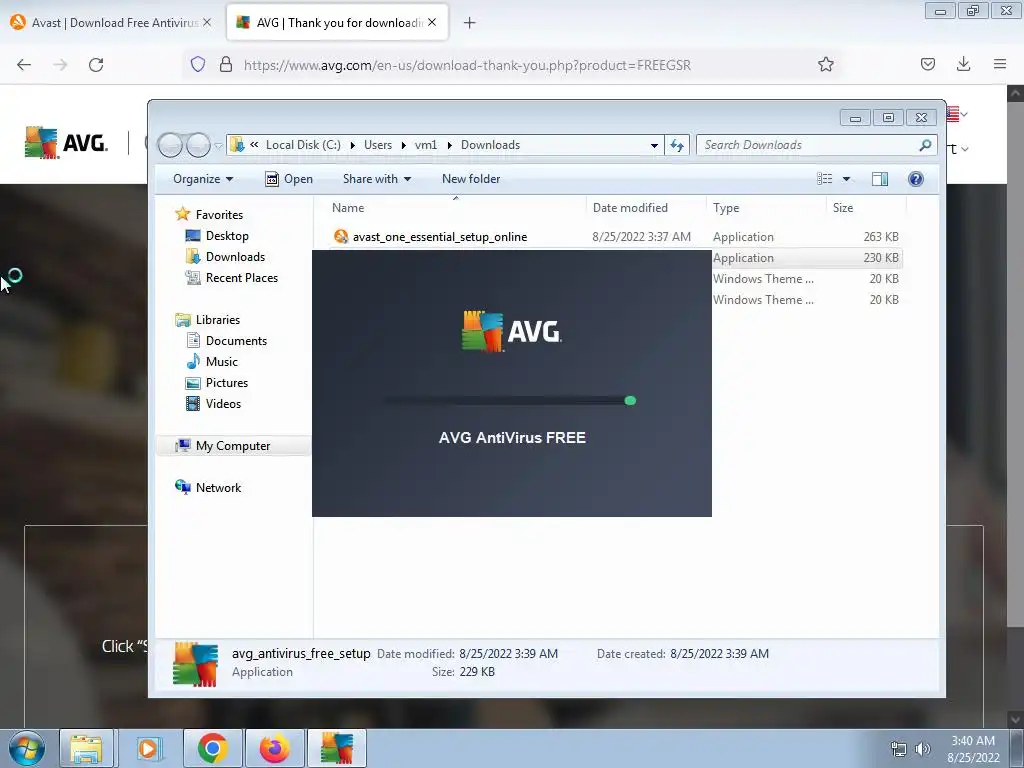This screenshot has height=768, width=1024.
Task: Open Explorer help question mark icon
Action: (x=916, y=179)
